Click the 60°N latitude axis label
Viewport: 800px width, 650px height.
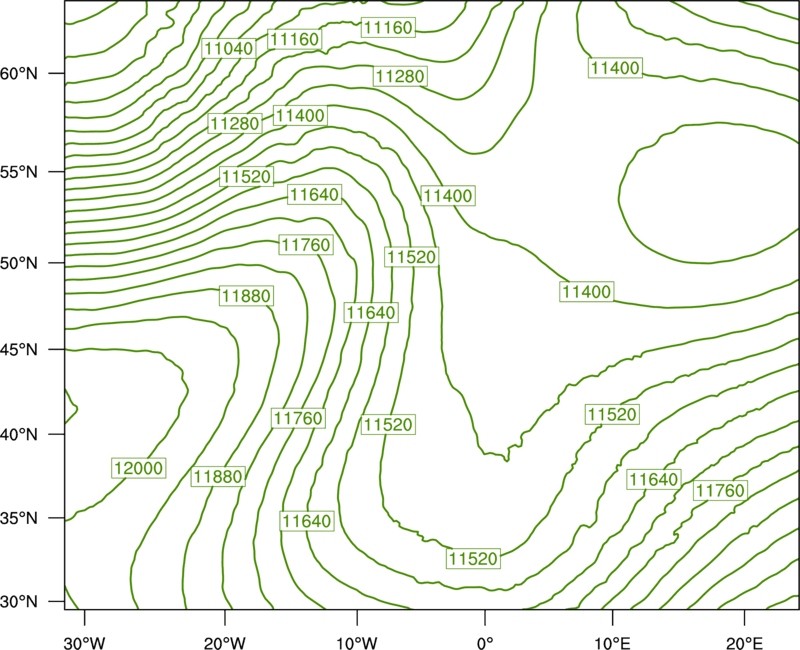pos(19,74)
